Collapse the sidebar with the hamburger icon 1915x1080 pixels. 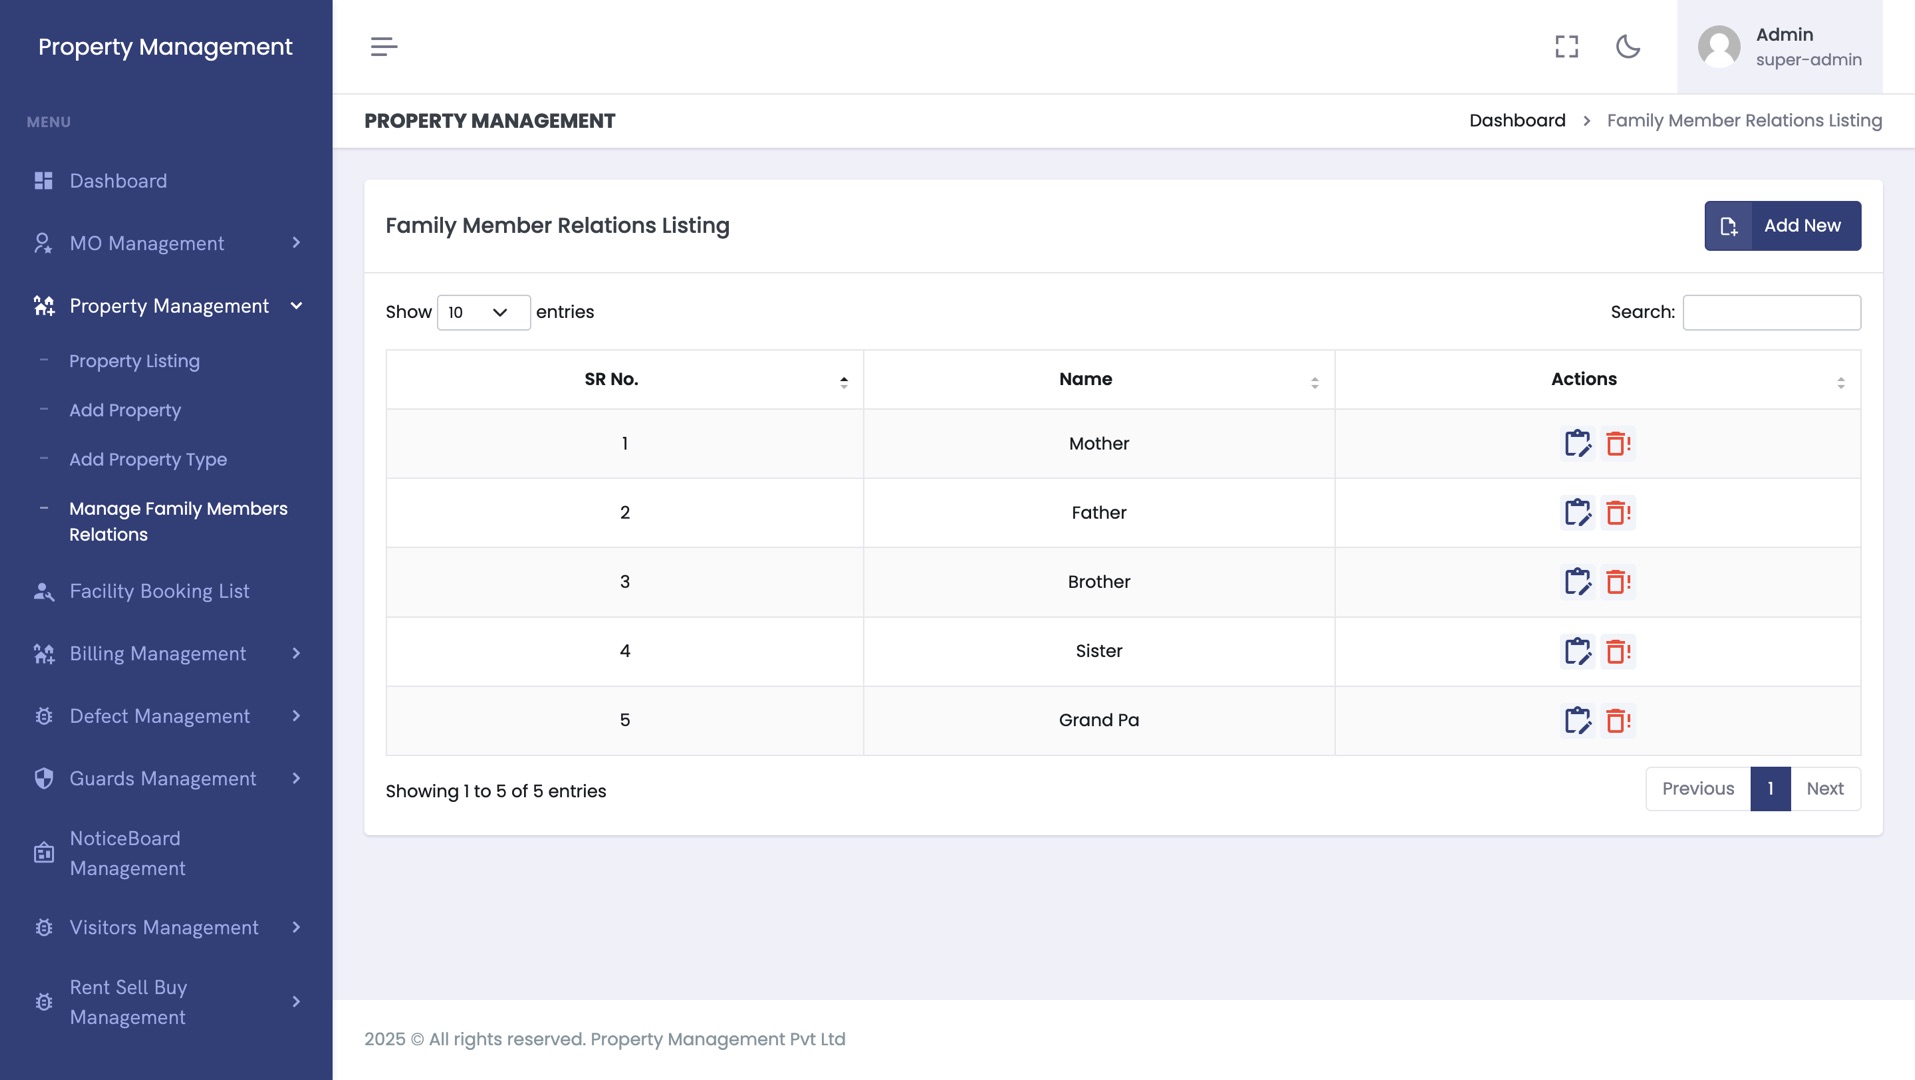384,47
